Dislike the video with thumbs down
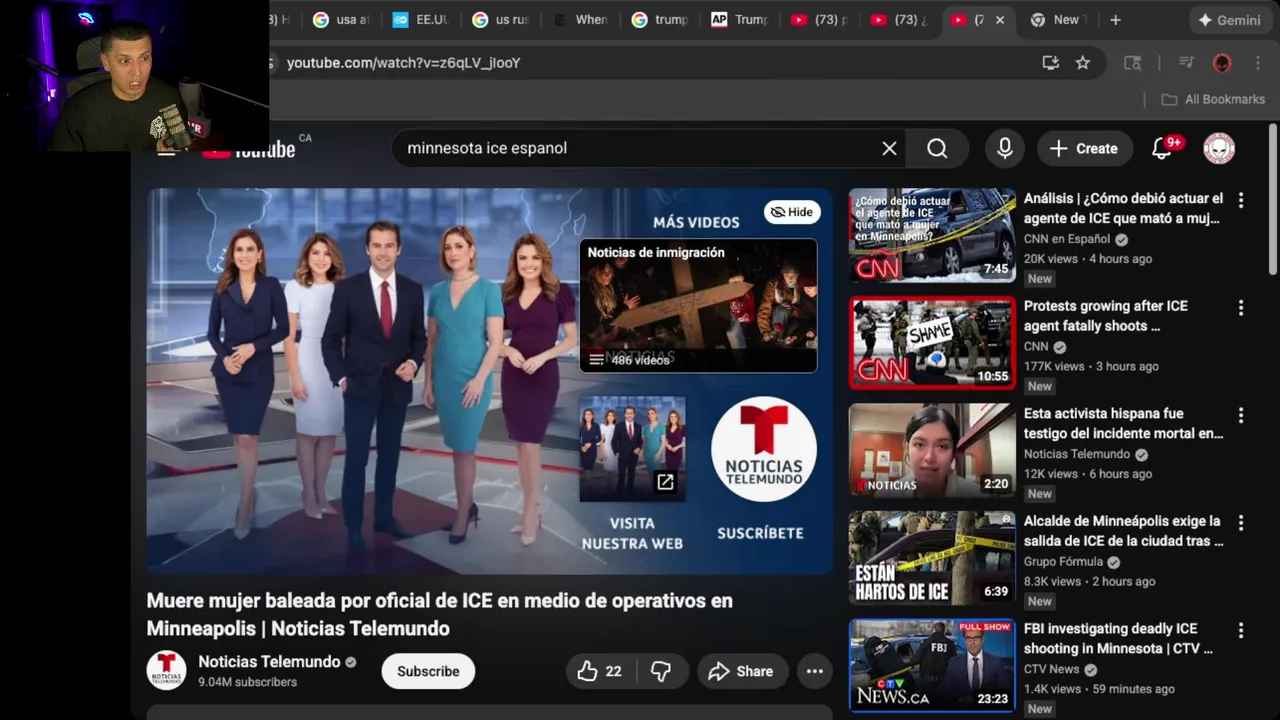The width and height of the screenshot is (1280, 720). click(660, 671)
